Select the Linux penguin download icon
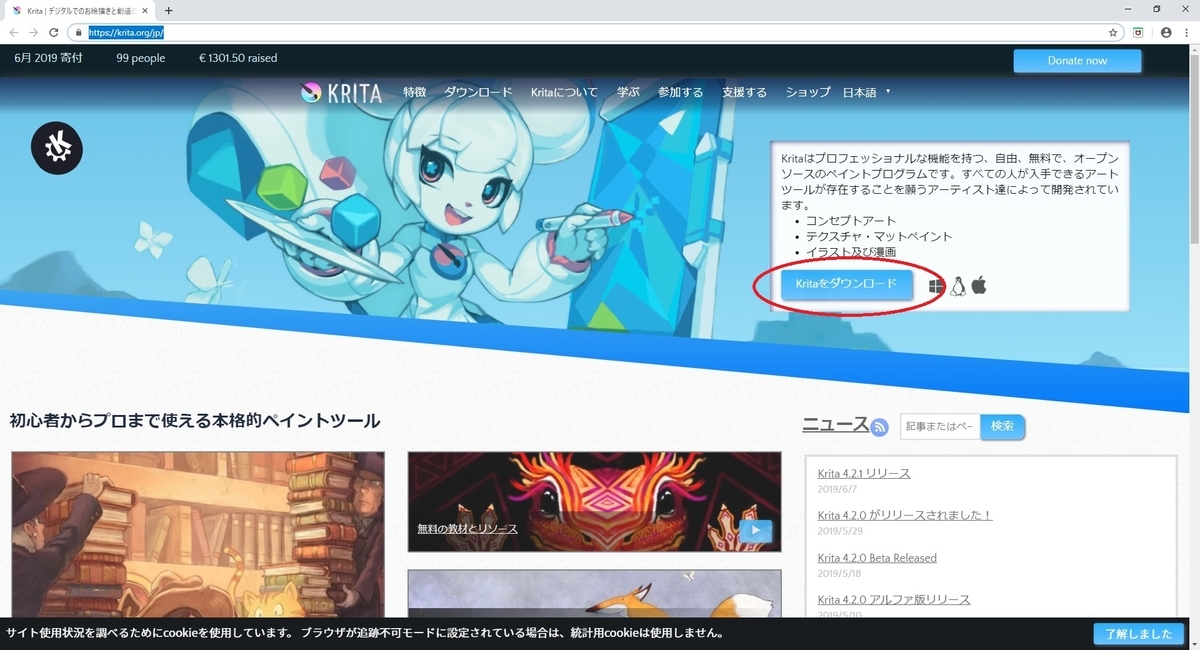Viewport: 1200px width, 650px height. 958,285
